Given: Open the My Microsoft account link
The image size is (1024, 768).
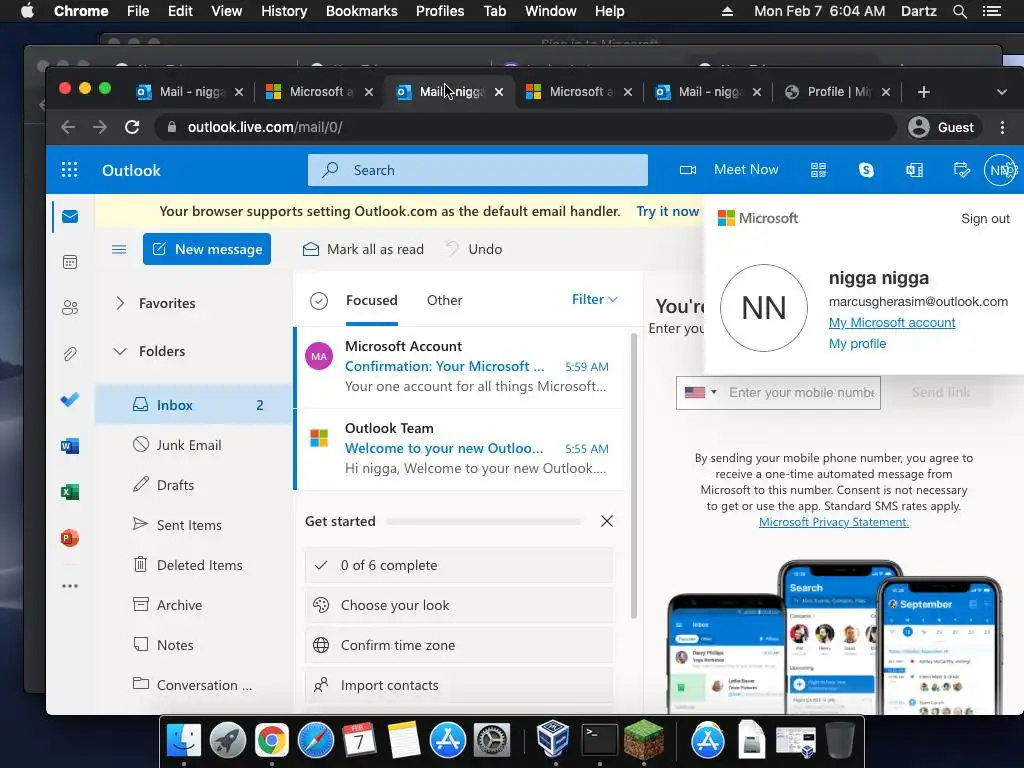Looking at the screenshot, I should click(891, 323).
